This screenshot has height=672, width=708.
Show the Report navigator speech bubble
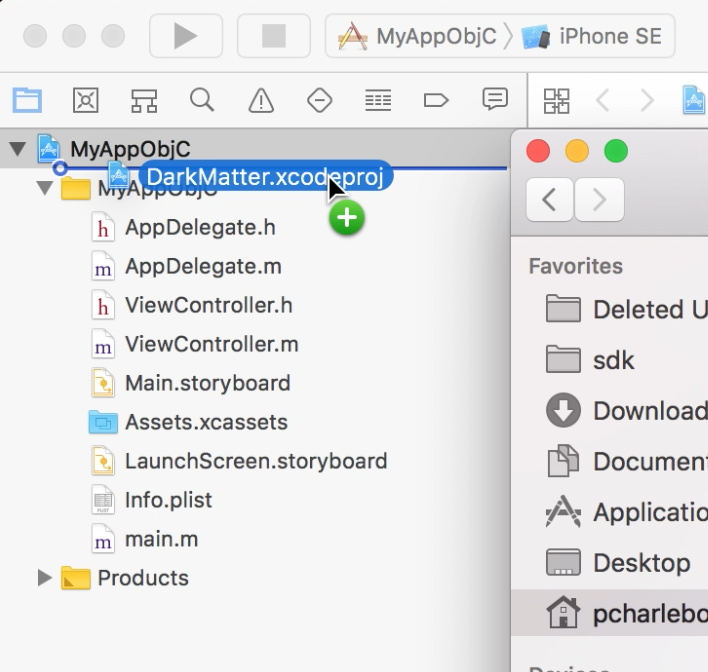[494, 100]
